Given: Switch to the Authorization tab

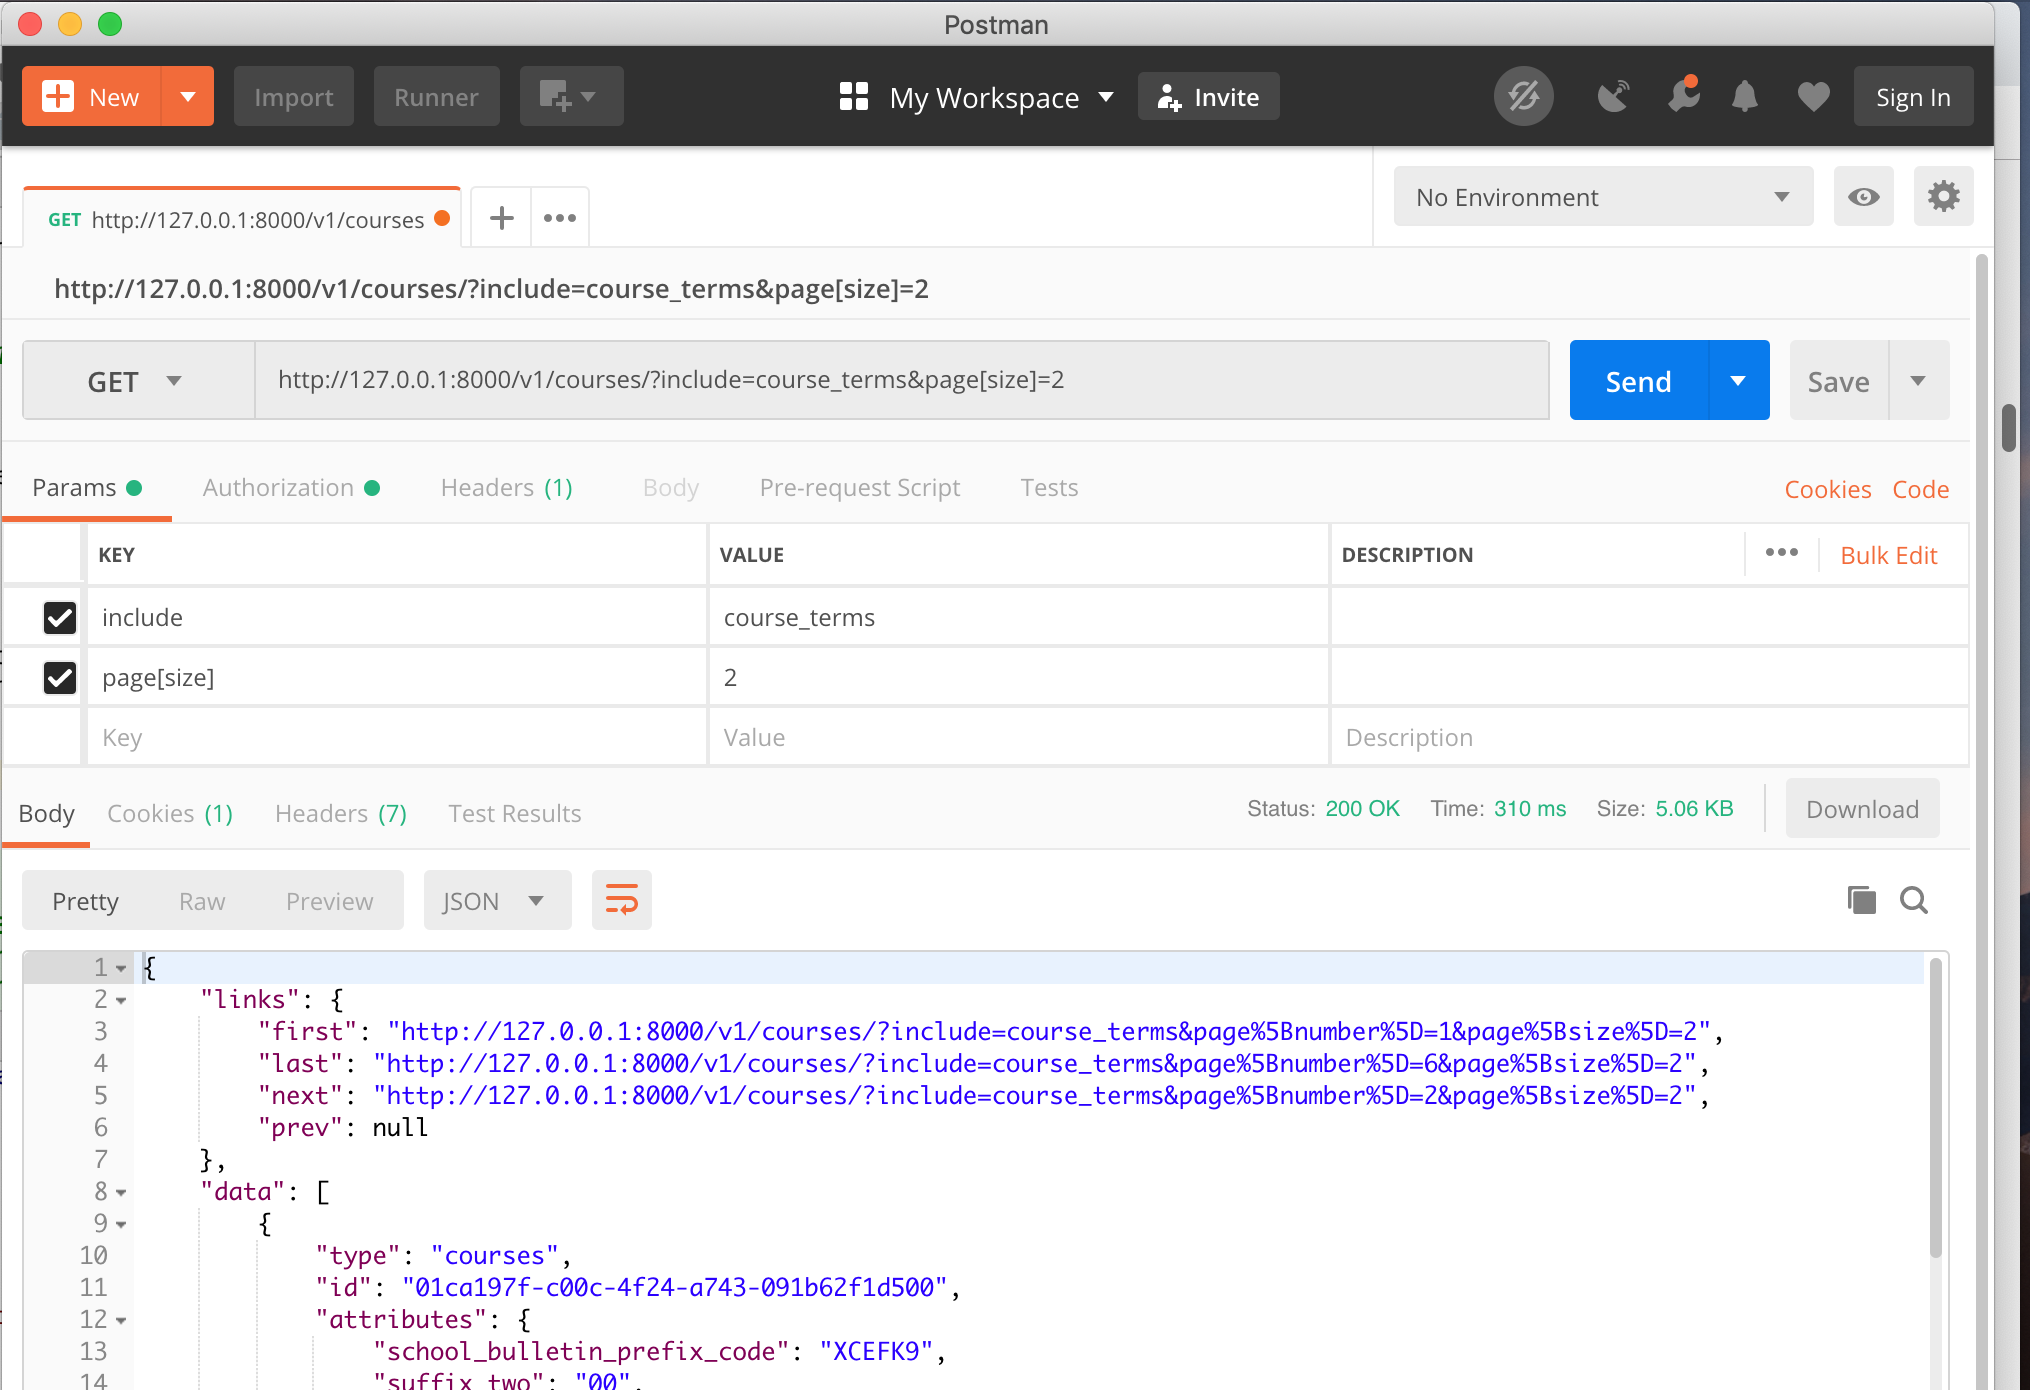Looking at the screenshot, I should (x=291, y=488).
